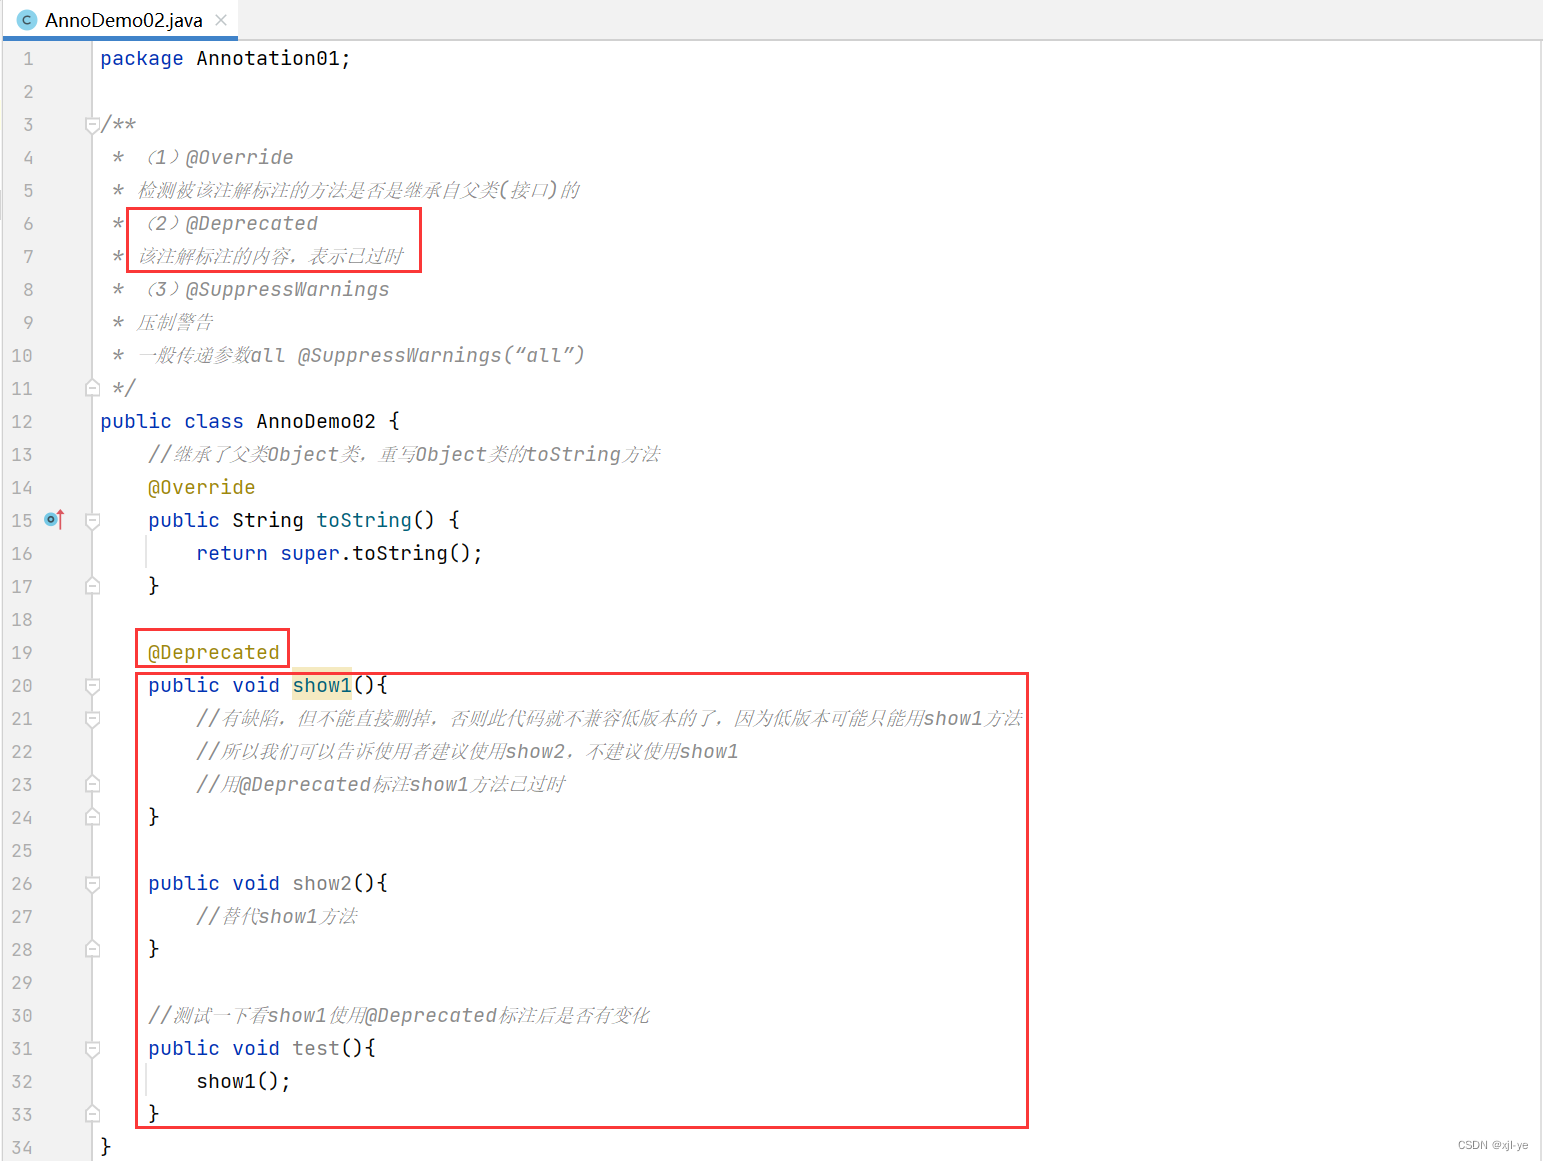Click '@Override' annotation on line 14
This screenshot has height=1161, width=1543.
point(202,488)
